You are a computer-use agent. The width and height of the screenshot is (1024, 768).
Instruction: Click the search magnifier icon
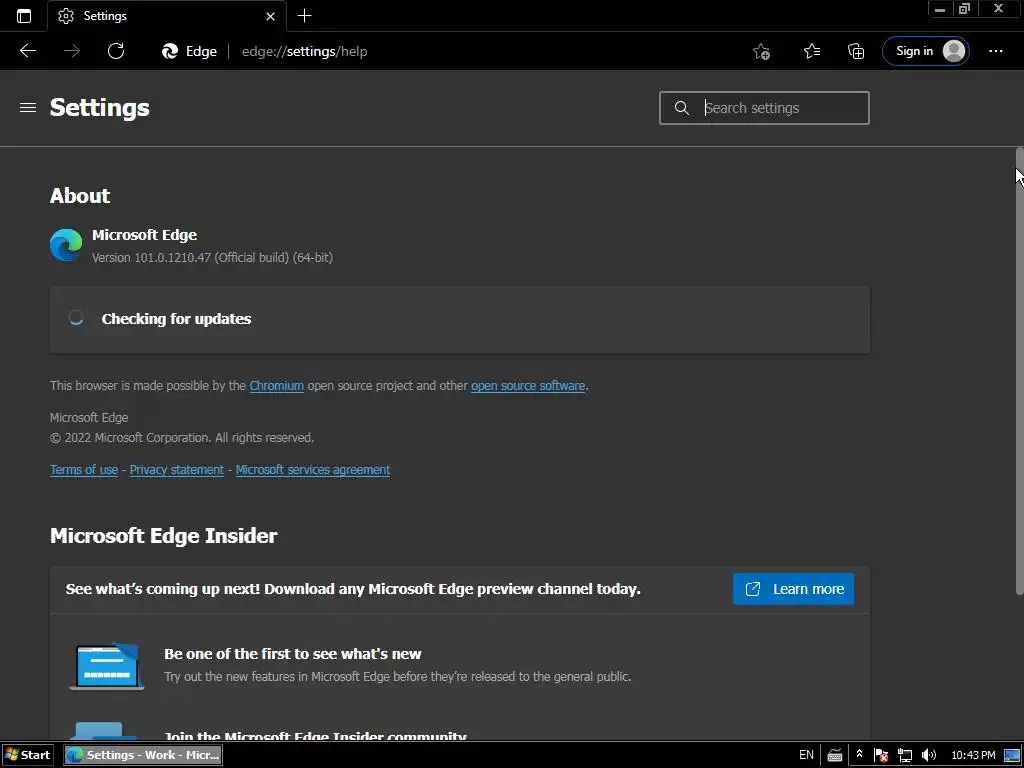[x=681, y=108]
